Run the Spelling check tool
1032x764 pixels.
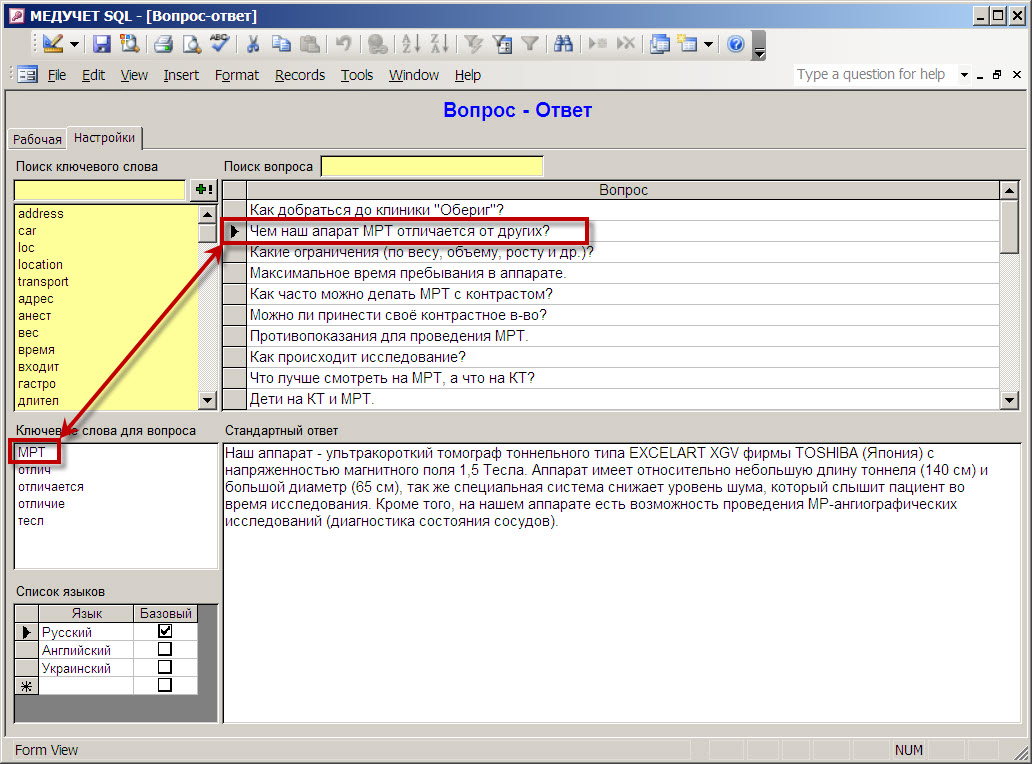click(220, 44)
